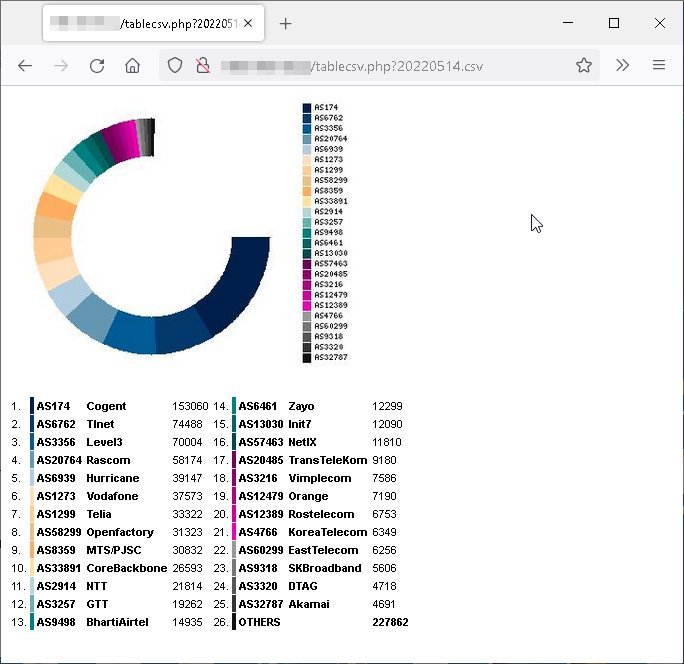The height and width of the screenshot is (664, 684).
Task: Click NetIX in row 16
Action: click(302, 442)
